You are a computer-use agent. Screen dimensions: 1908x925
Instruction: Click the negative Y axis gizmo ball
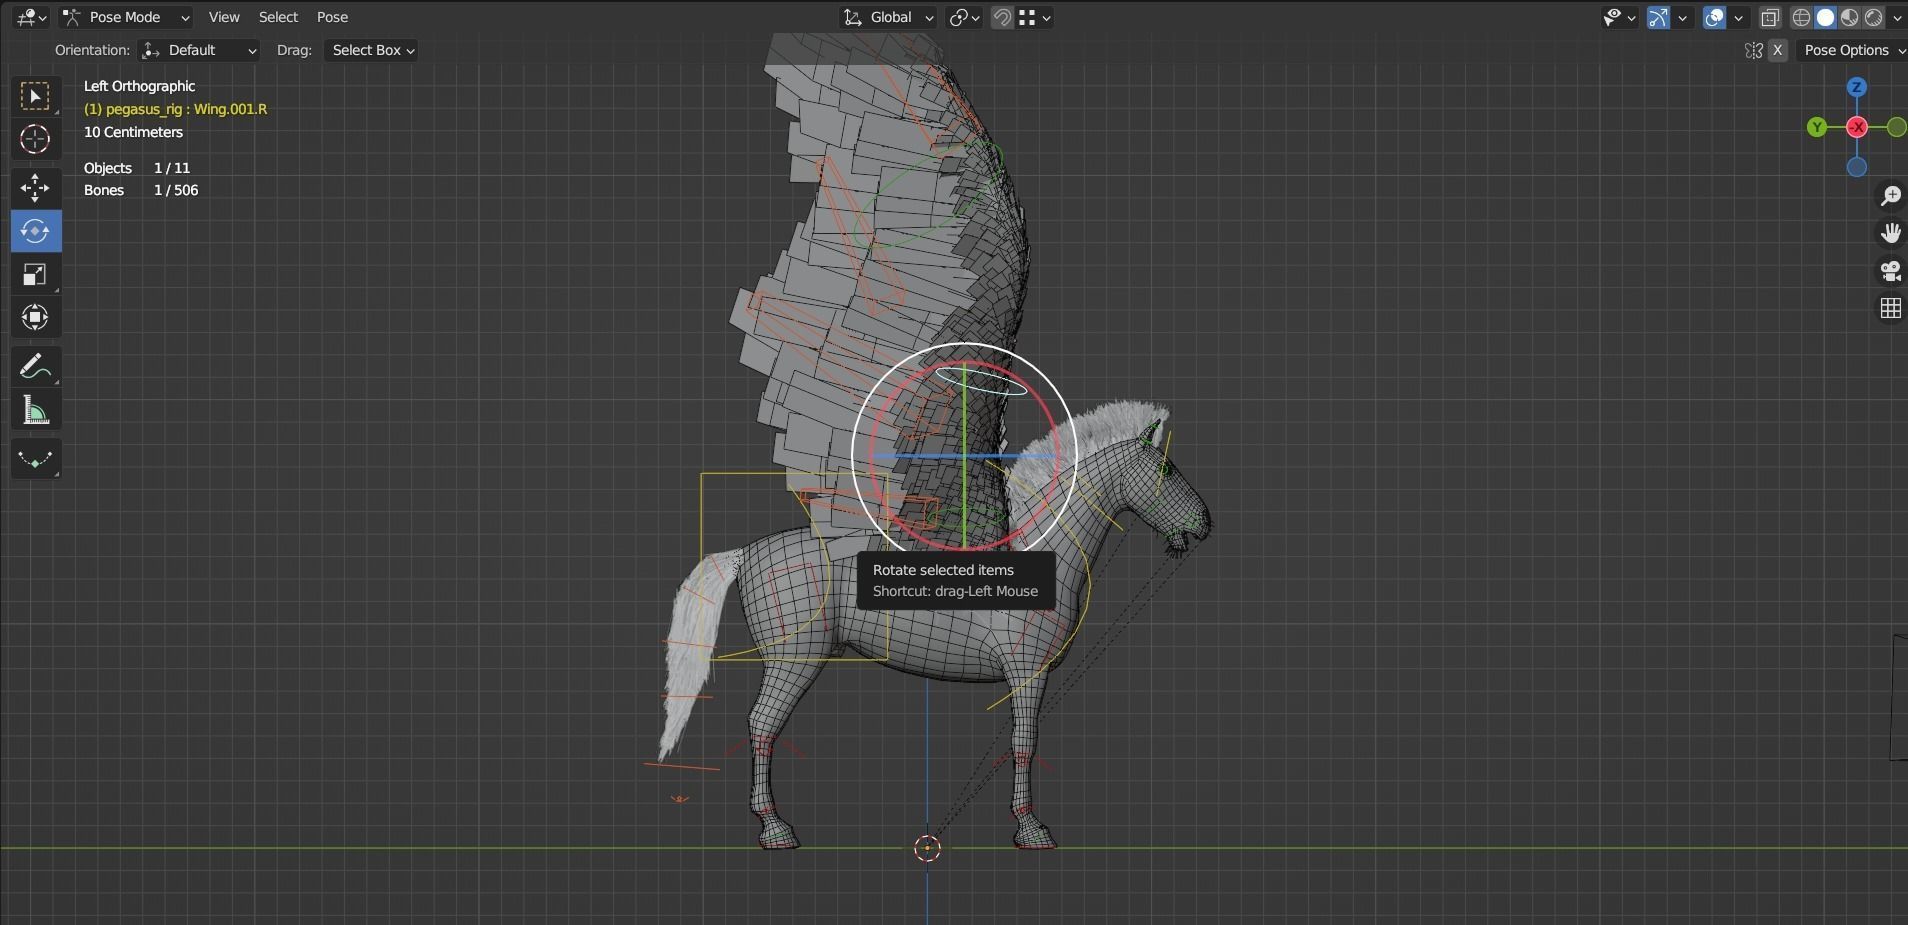pos(1896,127)
